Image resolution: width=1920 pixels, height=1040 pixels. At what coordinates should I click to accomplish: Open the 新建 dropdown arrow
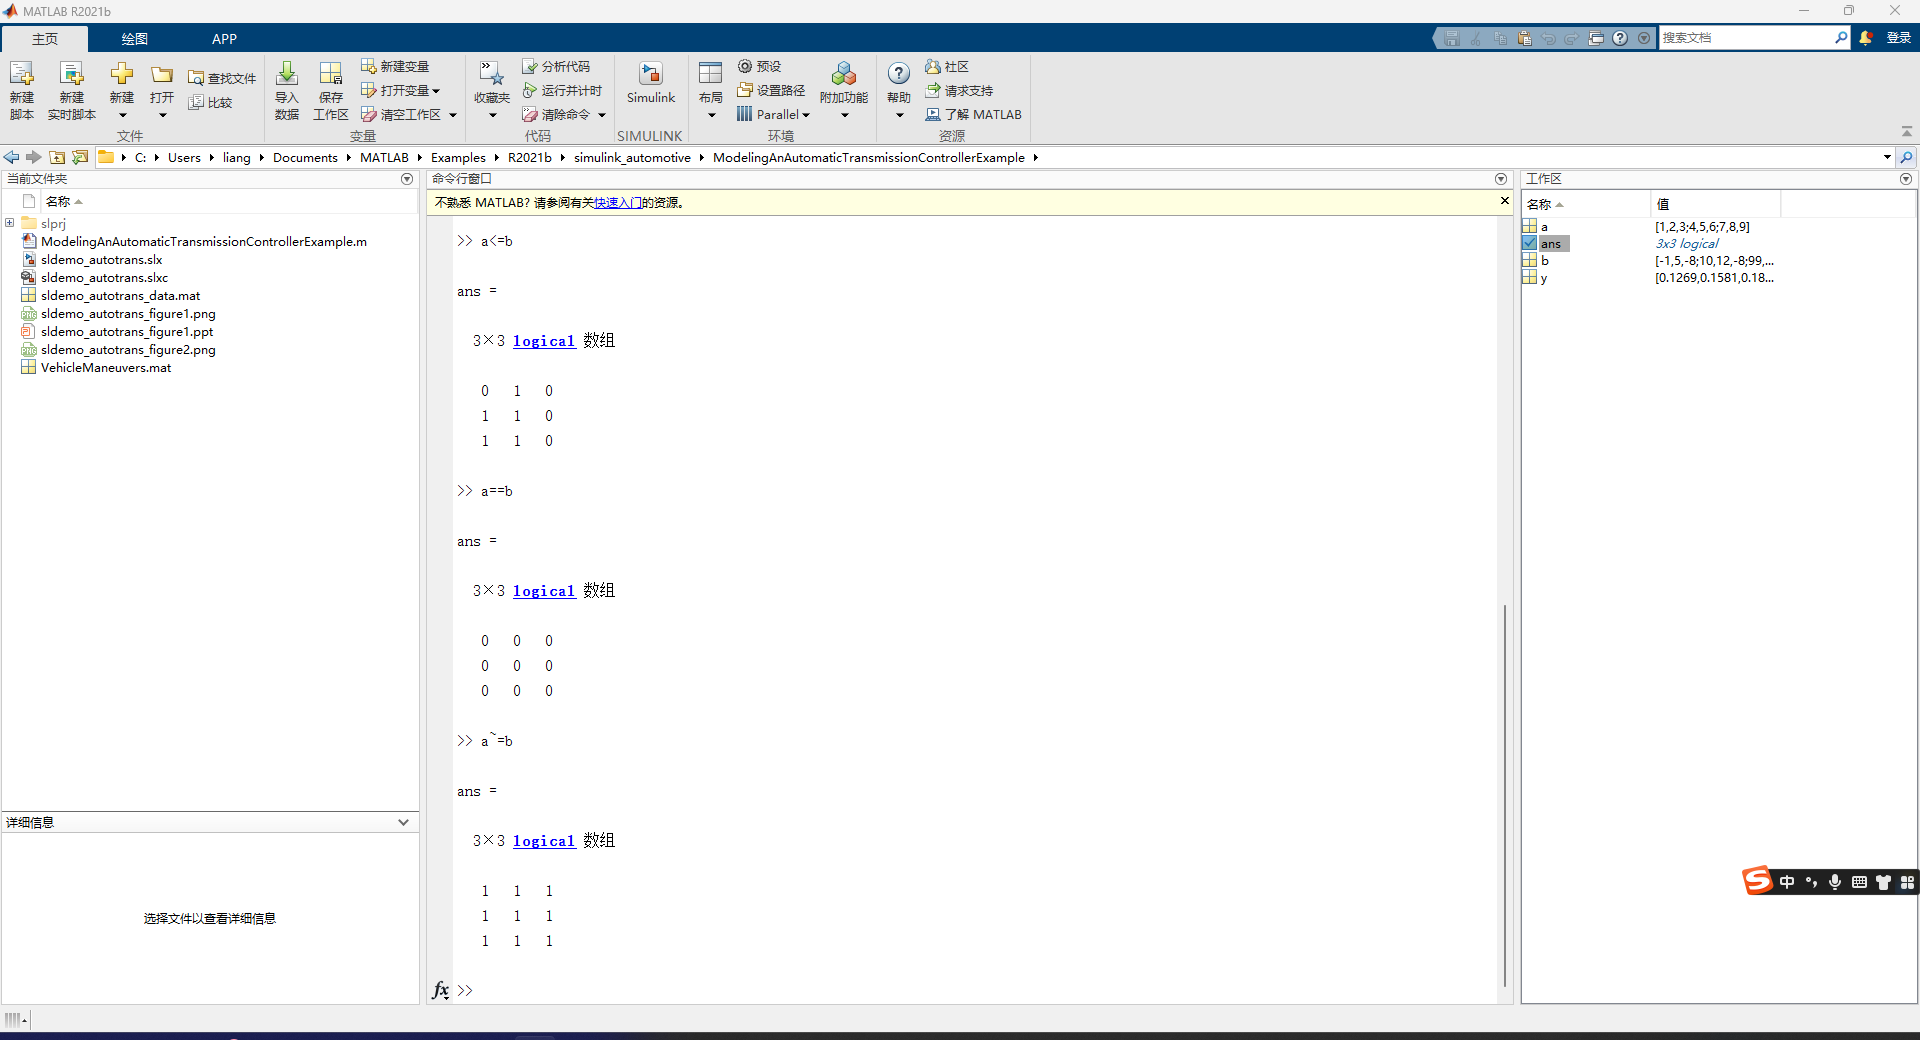tap(122, 115)
